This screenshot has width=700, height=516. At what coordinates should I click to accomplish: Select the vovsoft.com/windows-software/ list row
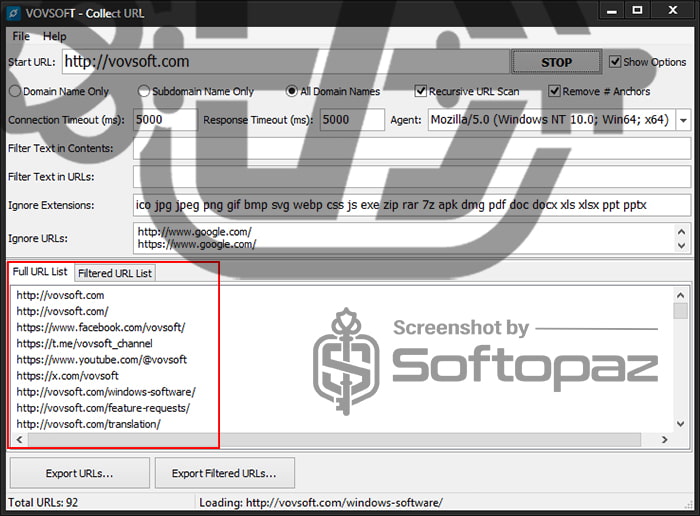(x=106, y=391)
